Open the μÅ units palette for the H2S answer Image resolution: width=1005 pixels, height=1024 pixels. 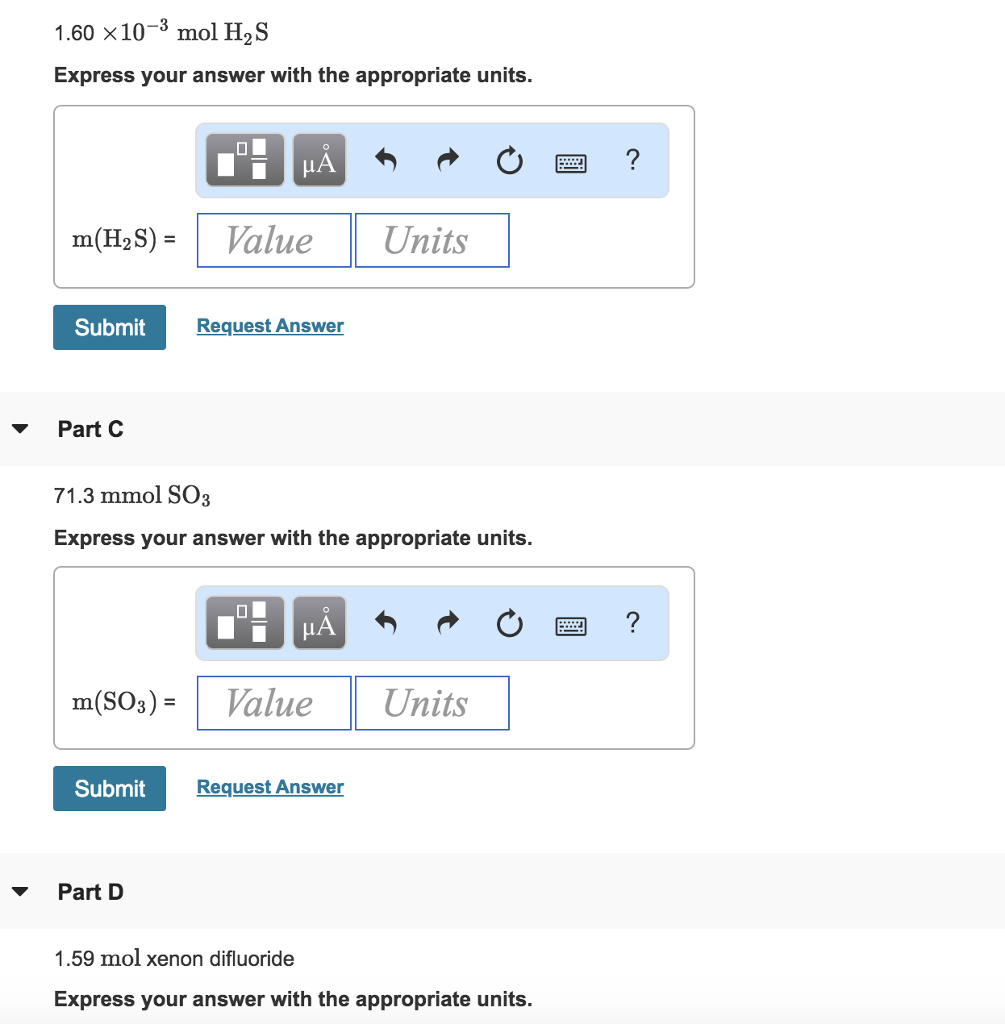pyautogui.click(x=318, y=160)
